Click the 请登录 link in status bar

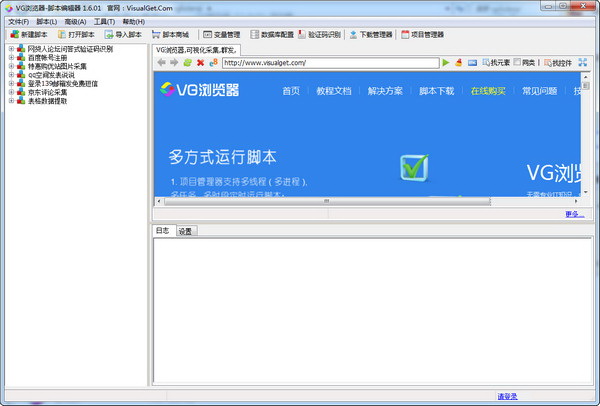[x=507, y=396]
